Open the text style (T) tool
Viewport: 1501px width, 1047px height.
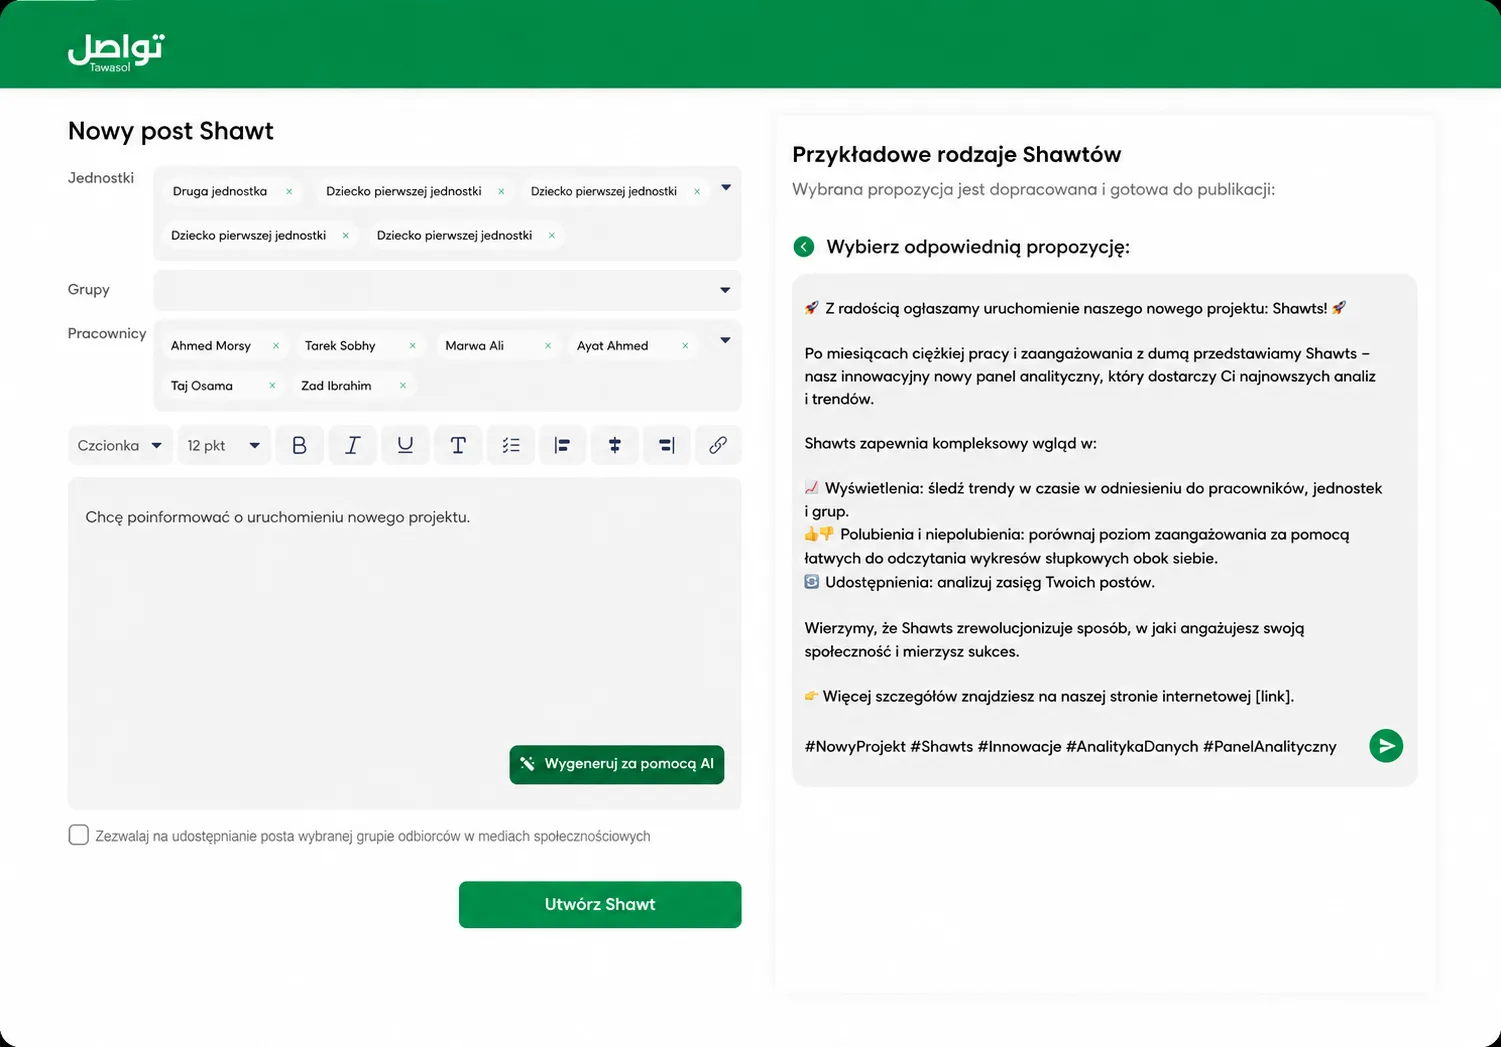(x=458, y=445)
